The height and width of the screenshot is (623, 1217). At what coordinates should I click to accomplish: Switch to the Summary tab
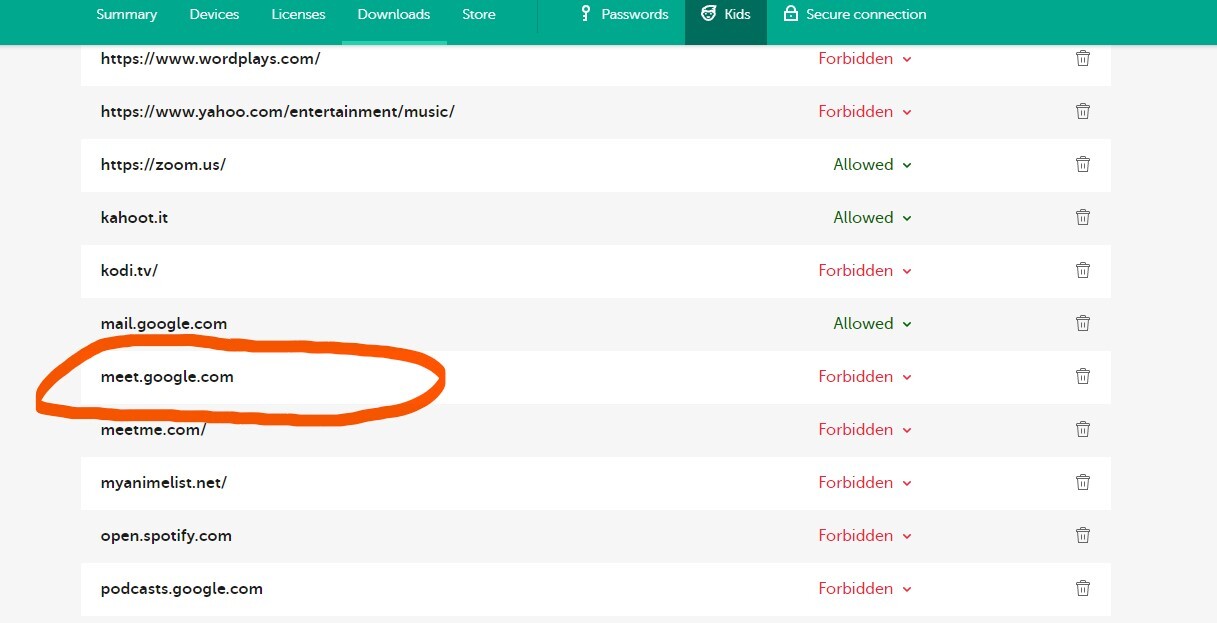click(x=126, y=14)
